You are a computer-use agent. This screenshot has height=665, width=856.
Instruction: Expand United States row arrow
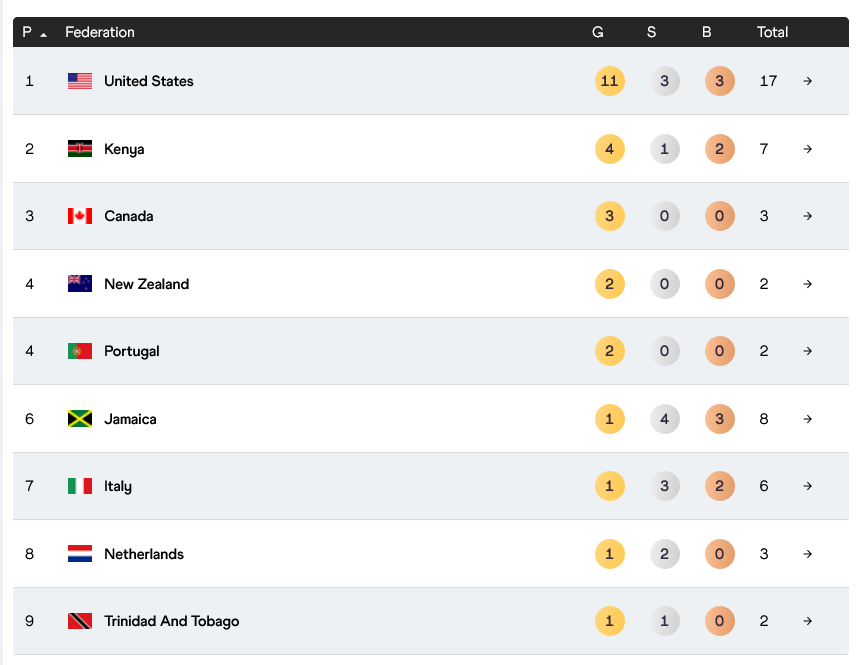tap(807, 81)
